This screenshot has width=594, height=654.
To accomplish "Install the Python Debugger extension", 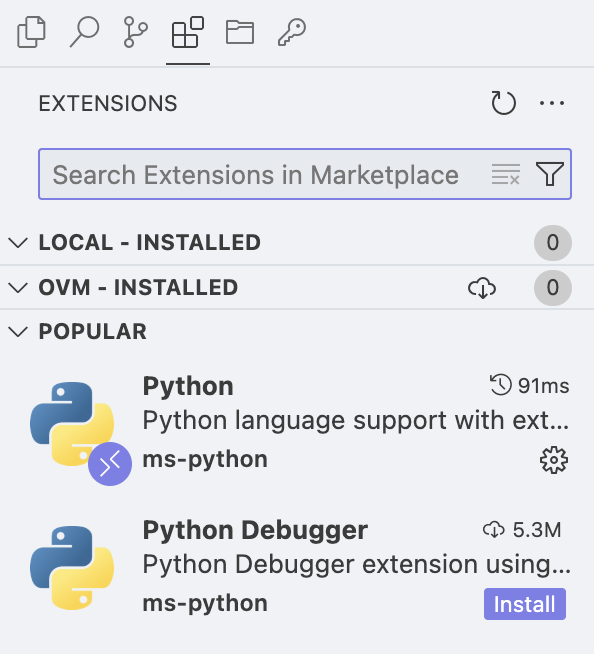I will point(525,604).
